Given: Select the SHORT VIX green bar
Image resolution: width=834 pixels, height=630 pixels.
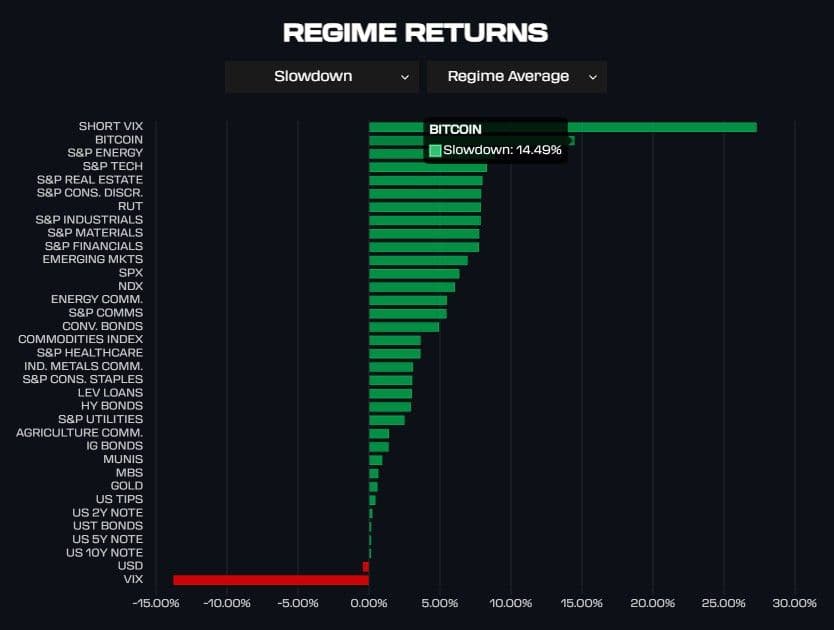Looking at the screenshot, I should [x=660, y=127].
